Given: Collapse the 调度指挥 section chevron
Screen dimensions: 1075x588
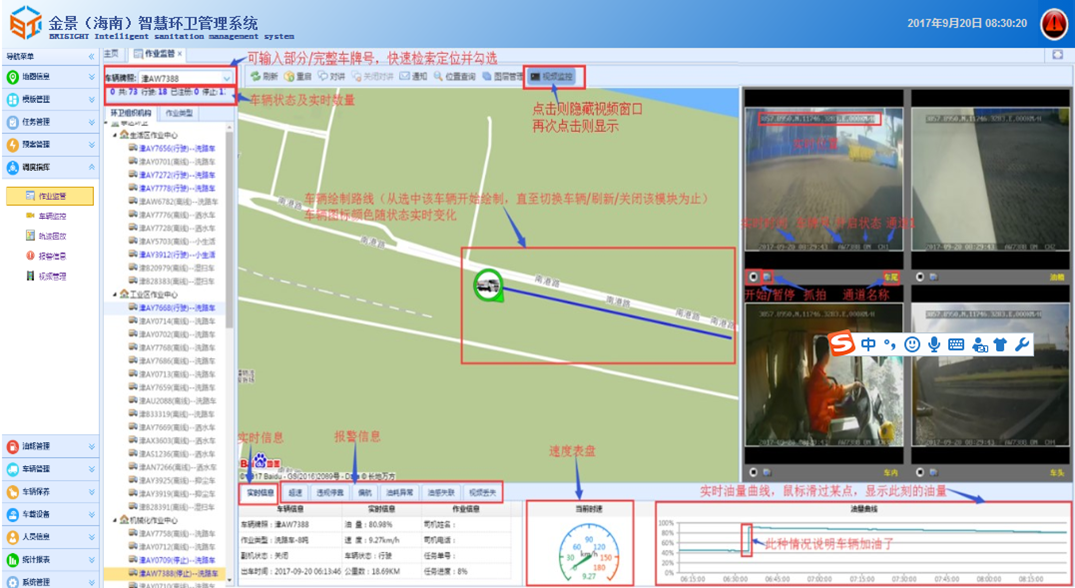Looking at the screenshot, I should point(91,167).
